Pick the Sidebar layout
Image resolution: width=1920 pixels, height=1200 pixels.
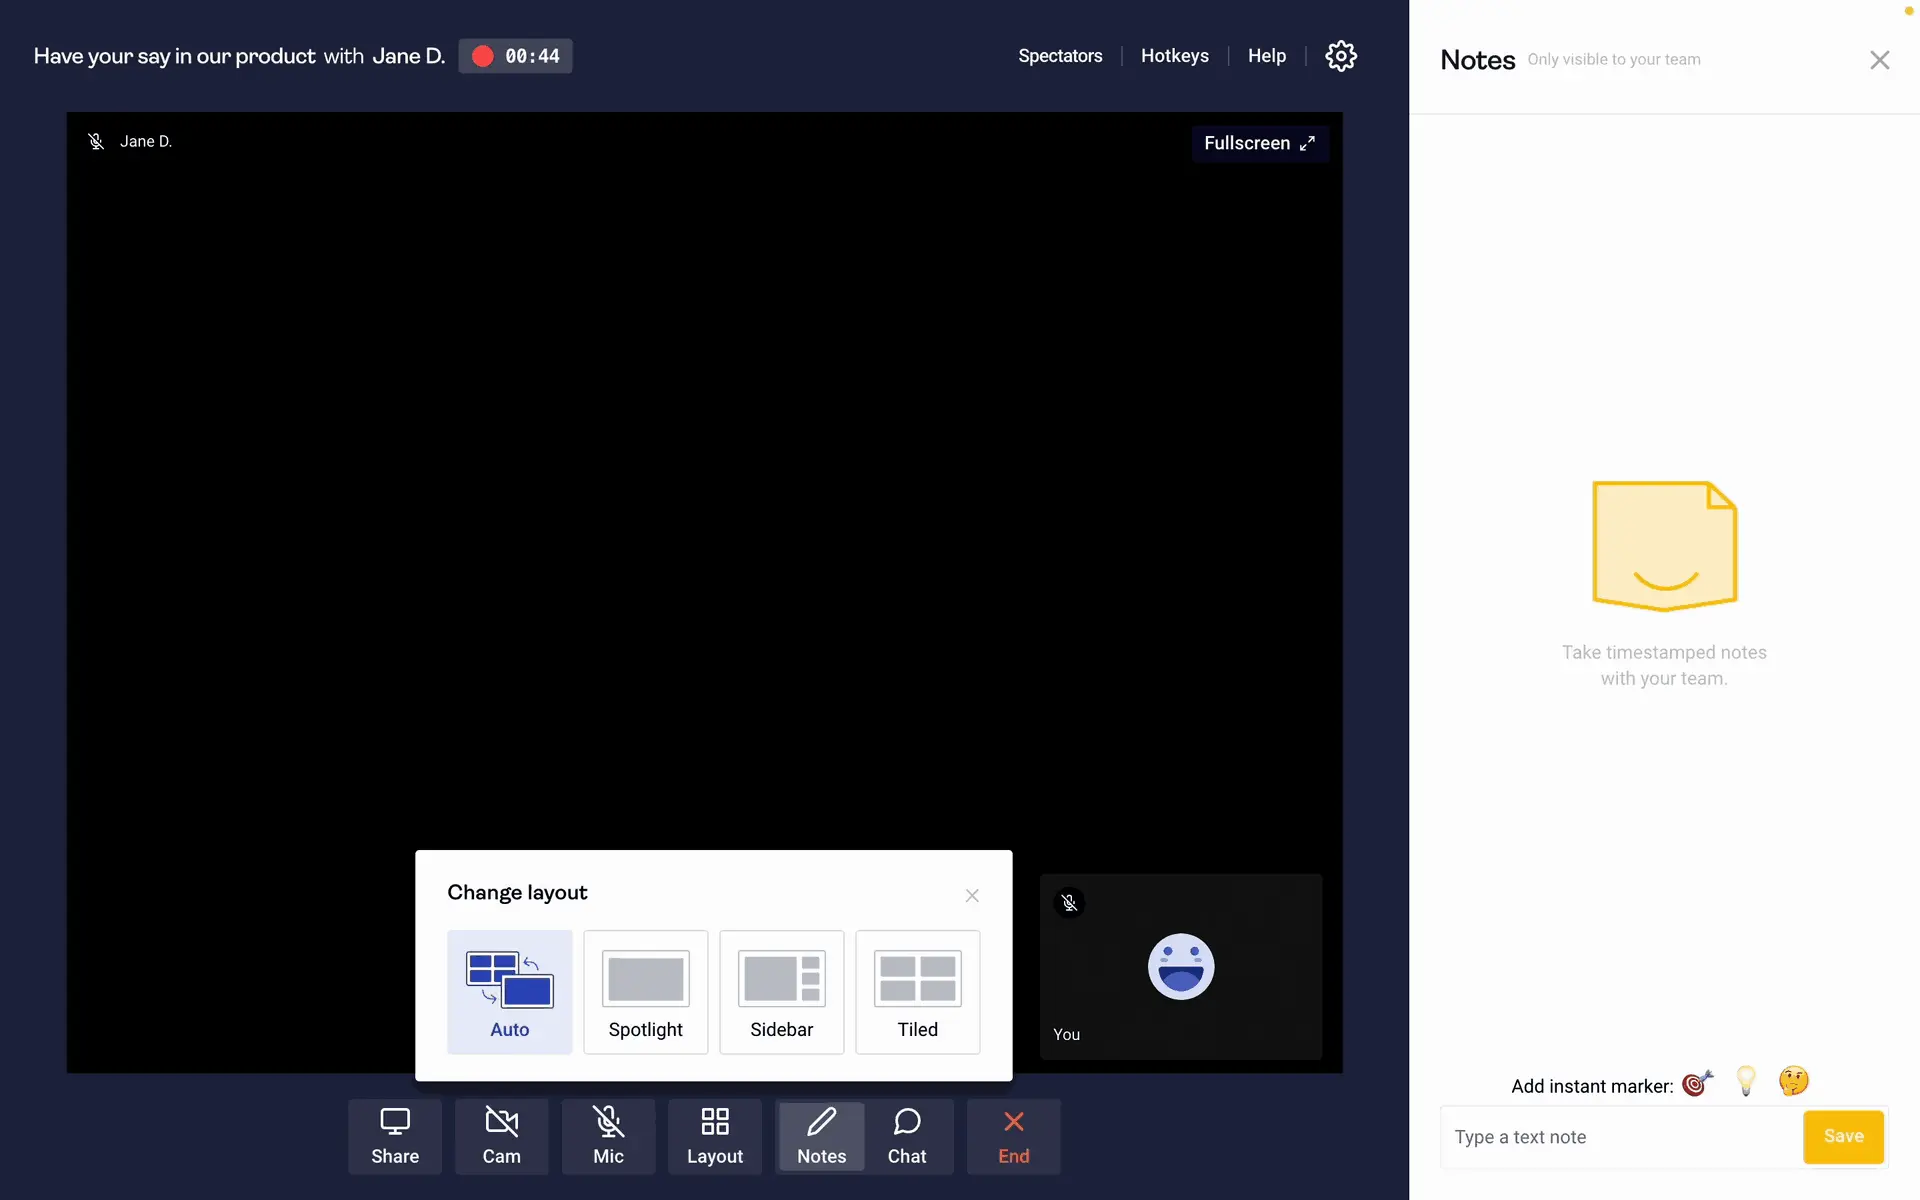click(x=782, y=992)
